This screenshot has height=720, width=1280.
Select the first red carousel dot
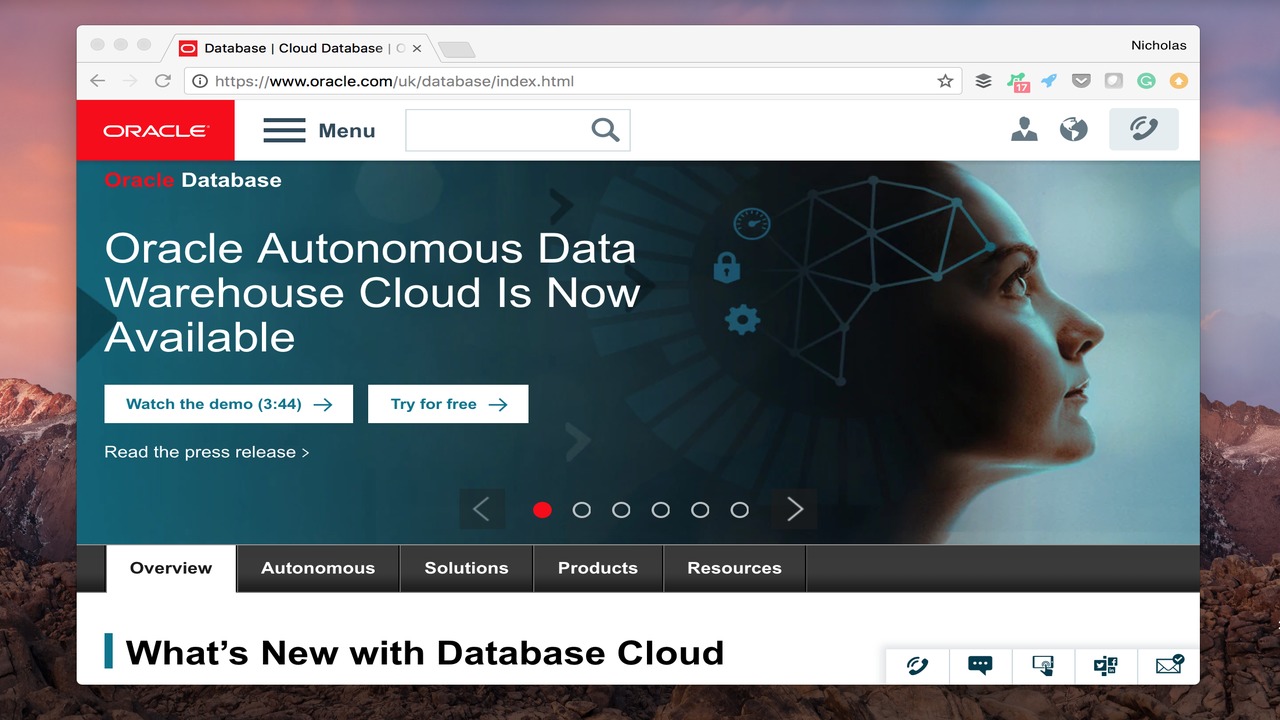pyautogui.click(x=542, y=510)
